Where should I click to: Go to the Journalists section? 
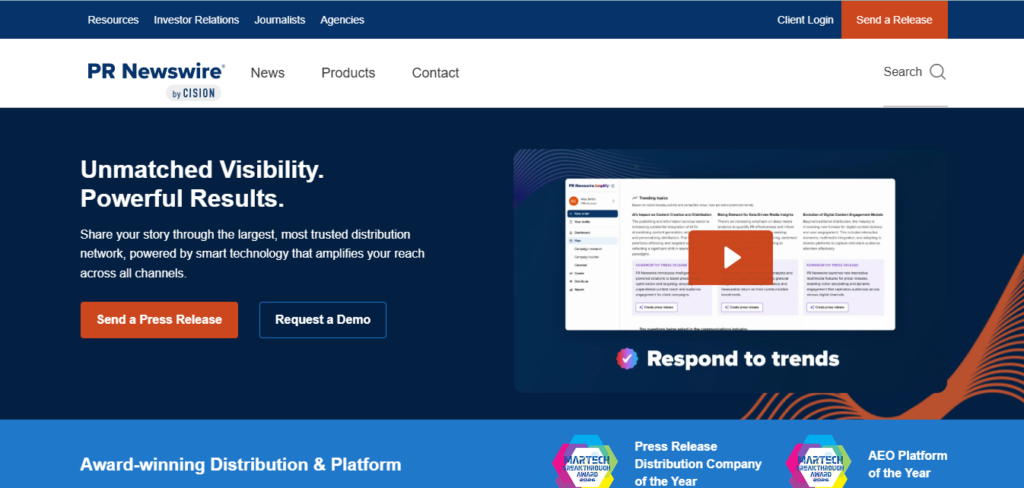tap(280, 20)
